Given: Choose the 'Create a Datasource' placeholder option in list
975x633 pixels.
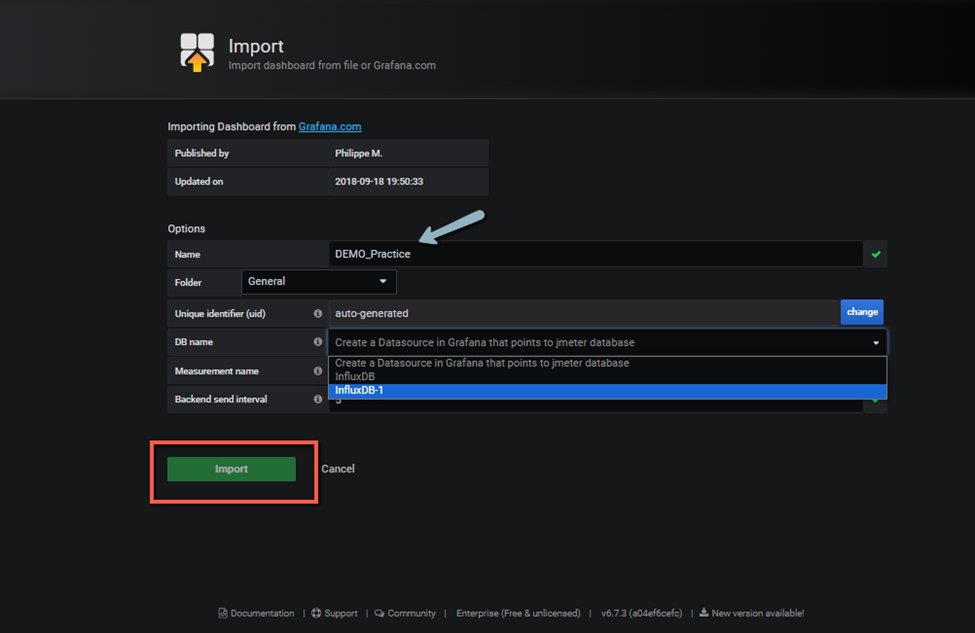Looking at the screenshot, I should 608,363.
